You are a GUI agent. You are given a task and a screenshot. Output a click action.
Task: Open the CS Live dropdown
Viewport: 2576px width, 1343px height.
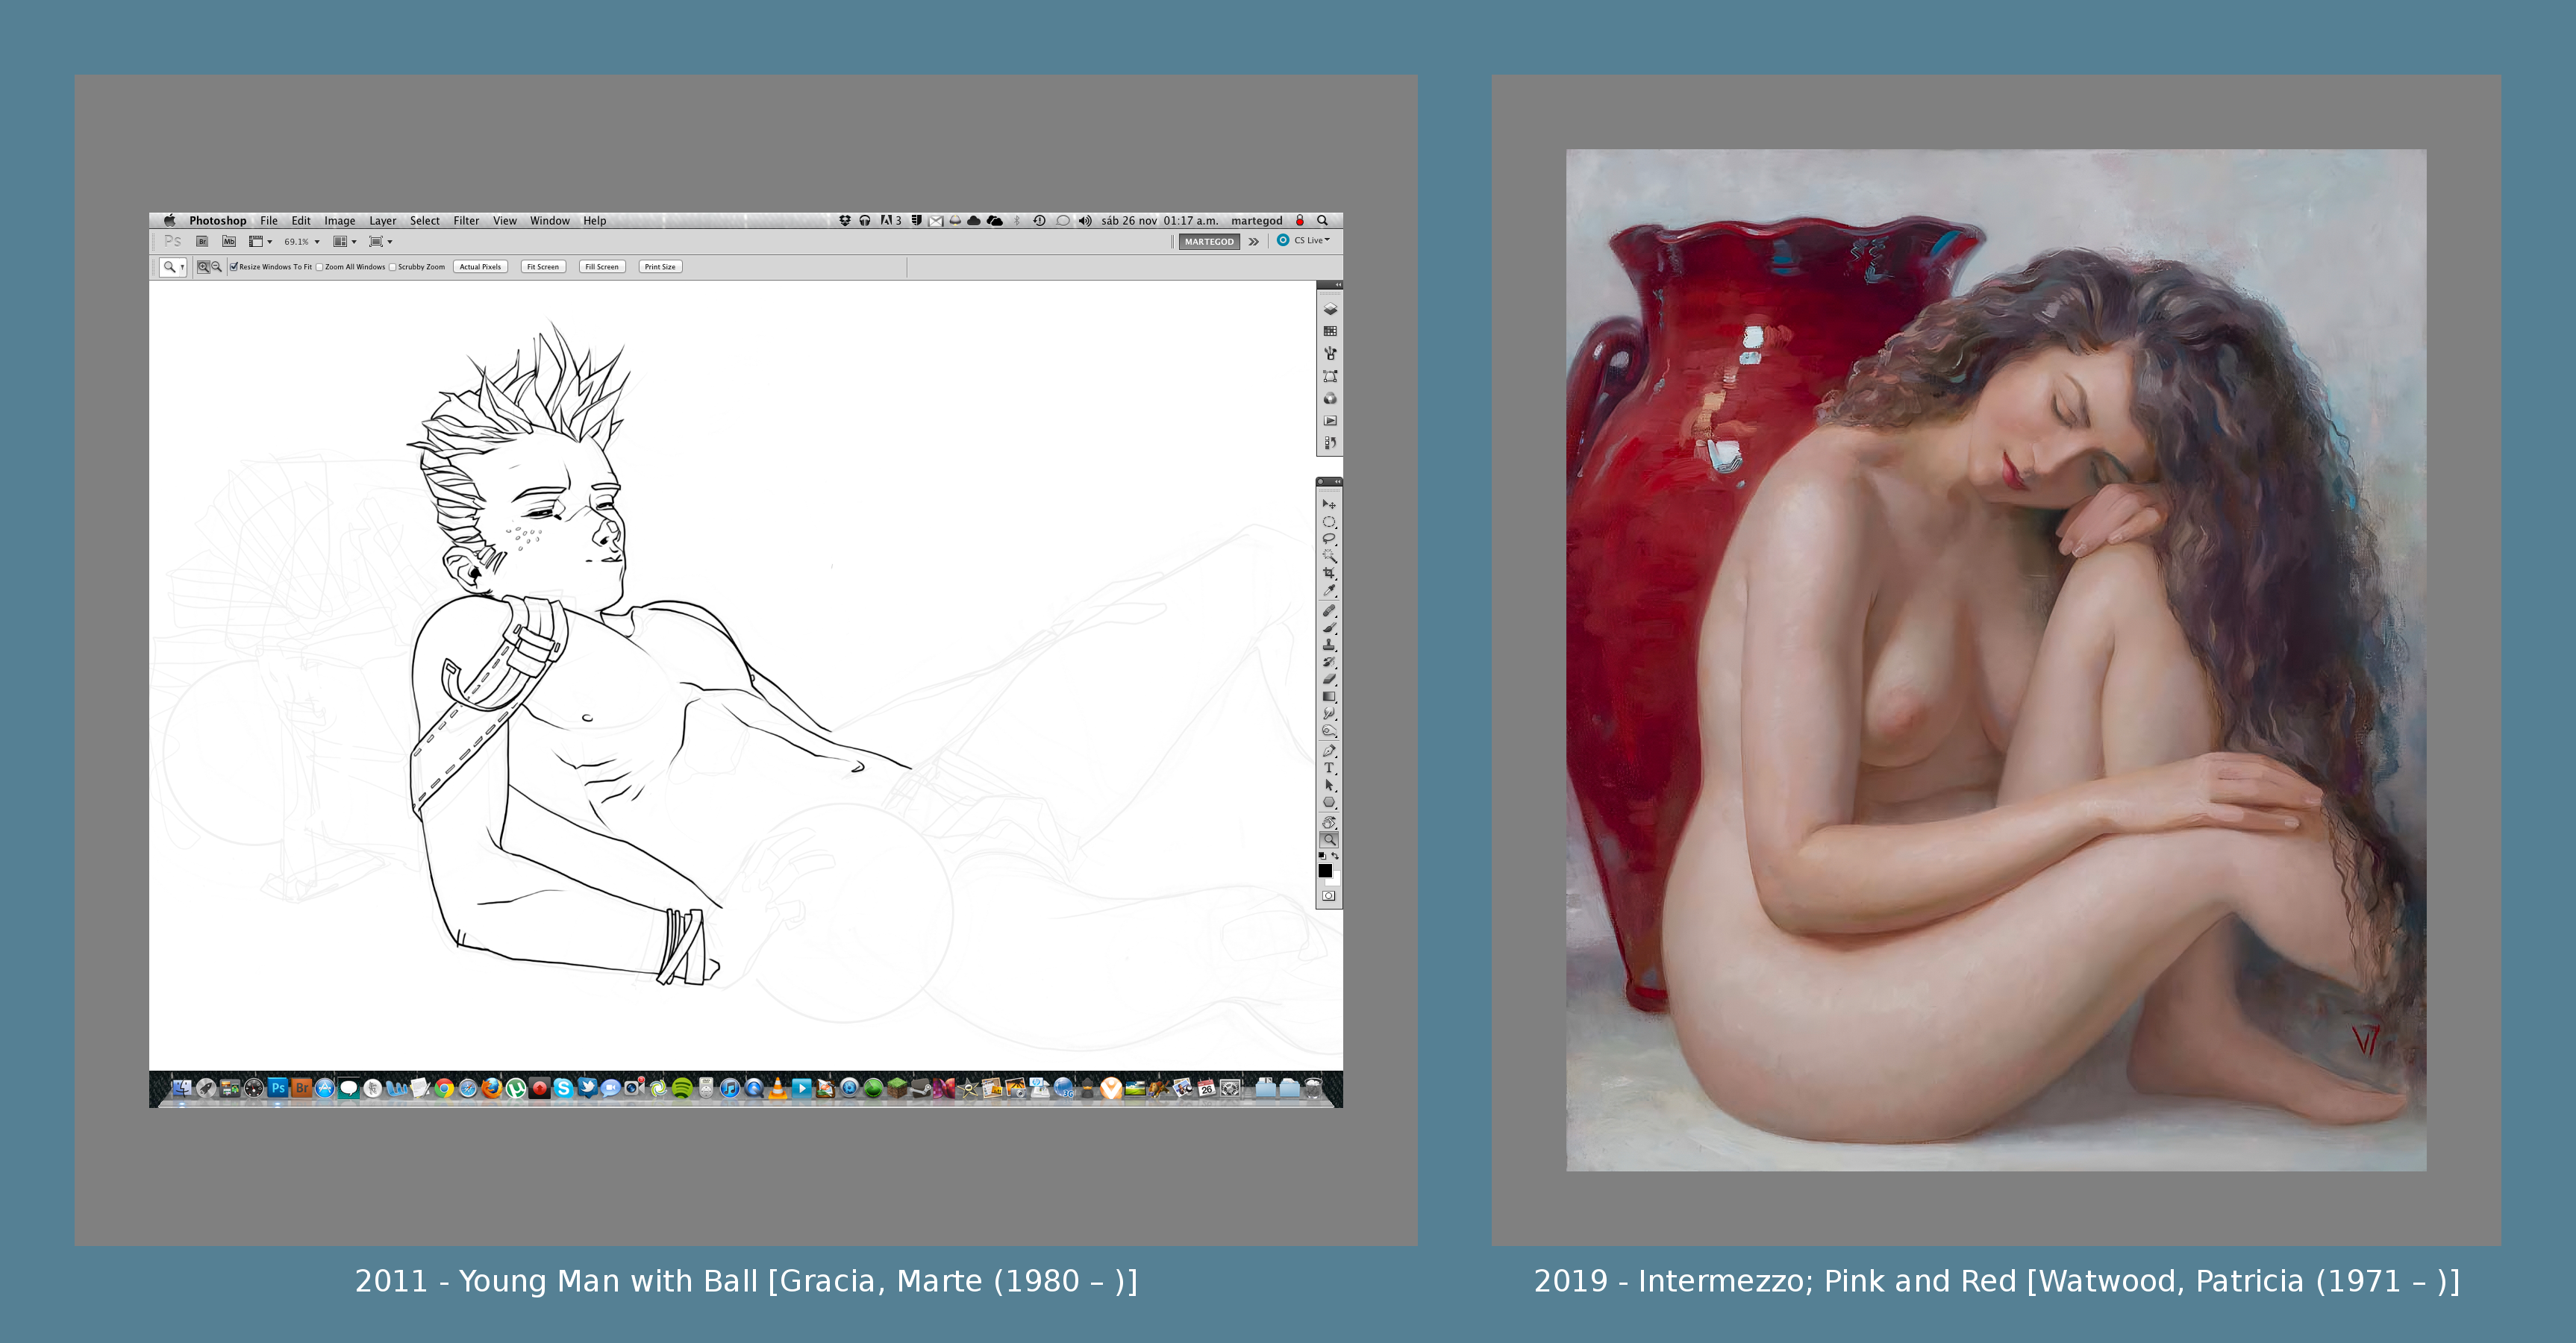click(1304, 241)
